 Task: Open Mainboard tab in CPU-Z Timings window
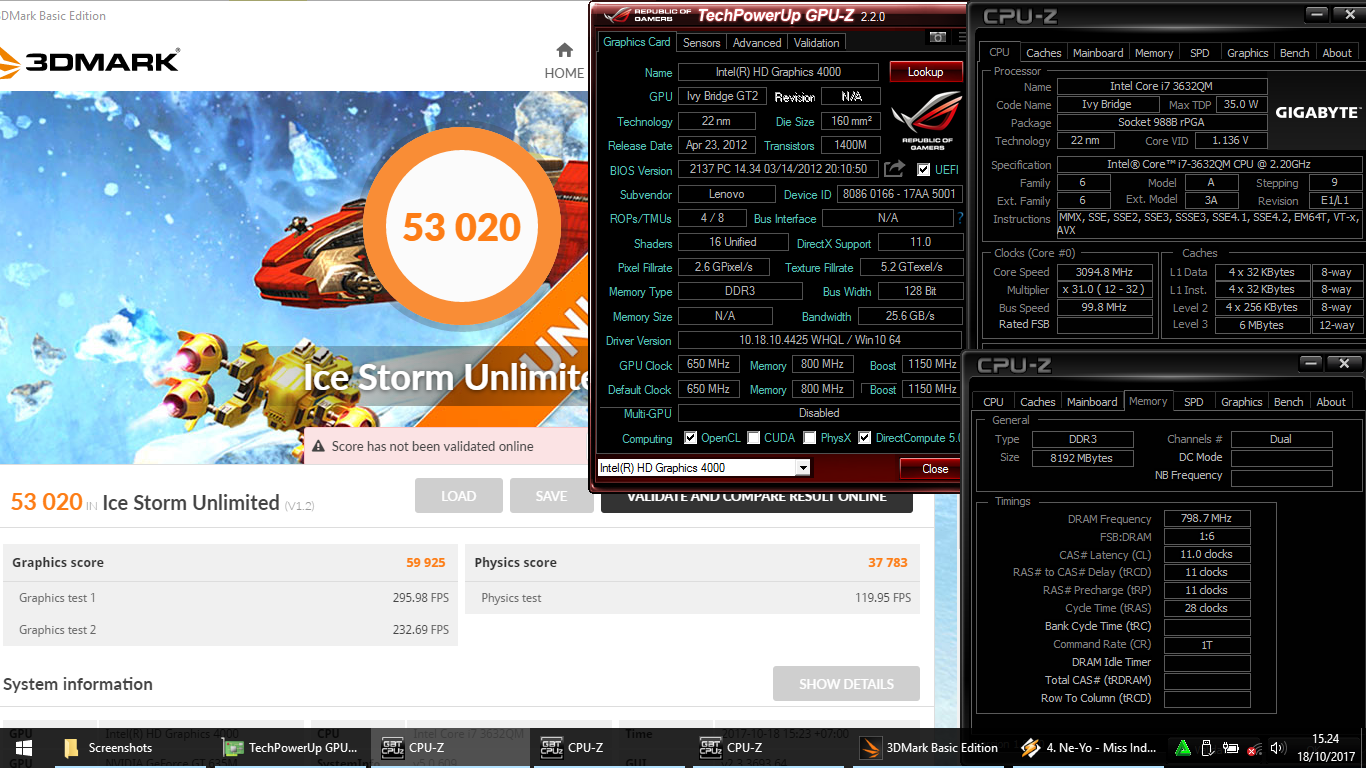click(1092, 402)
